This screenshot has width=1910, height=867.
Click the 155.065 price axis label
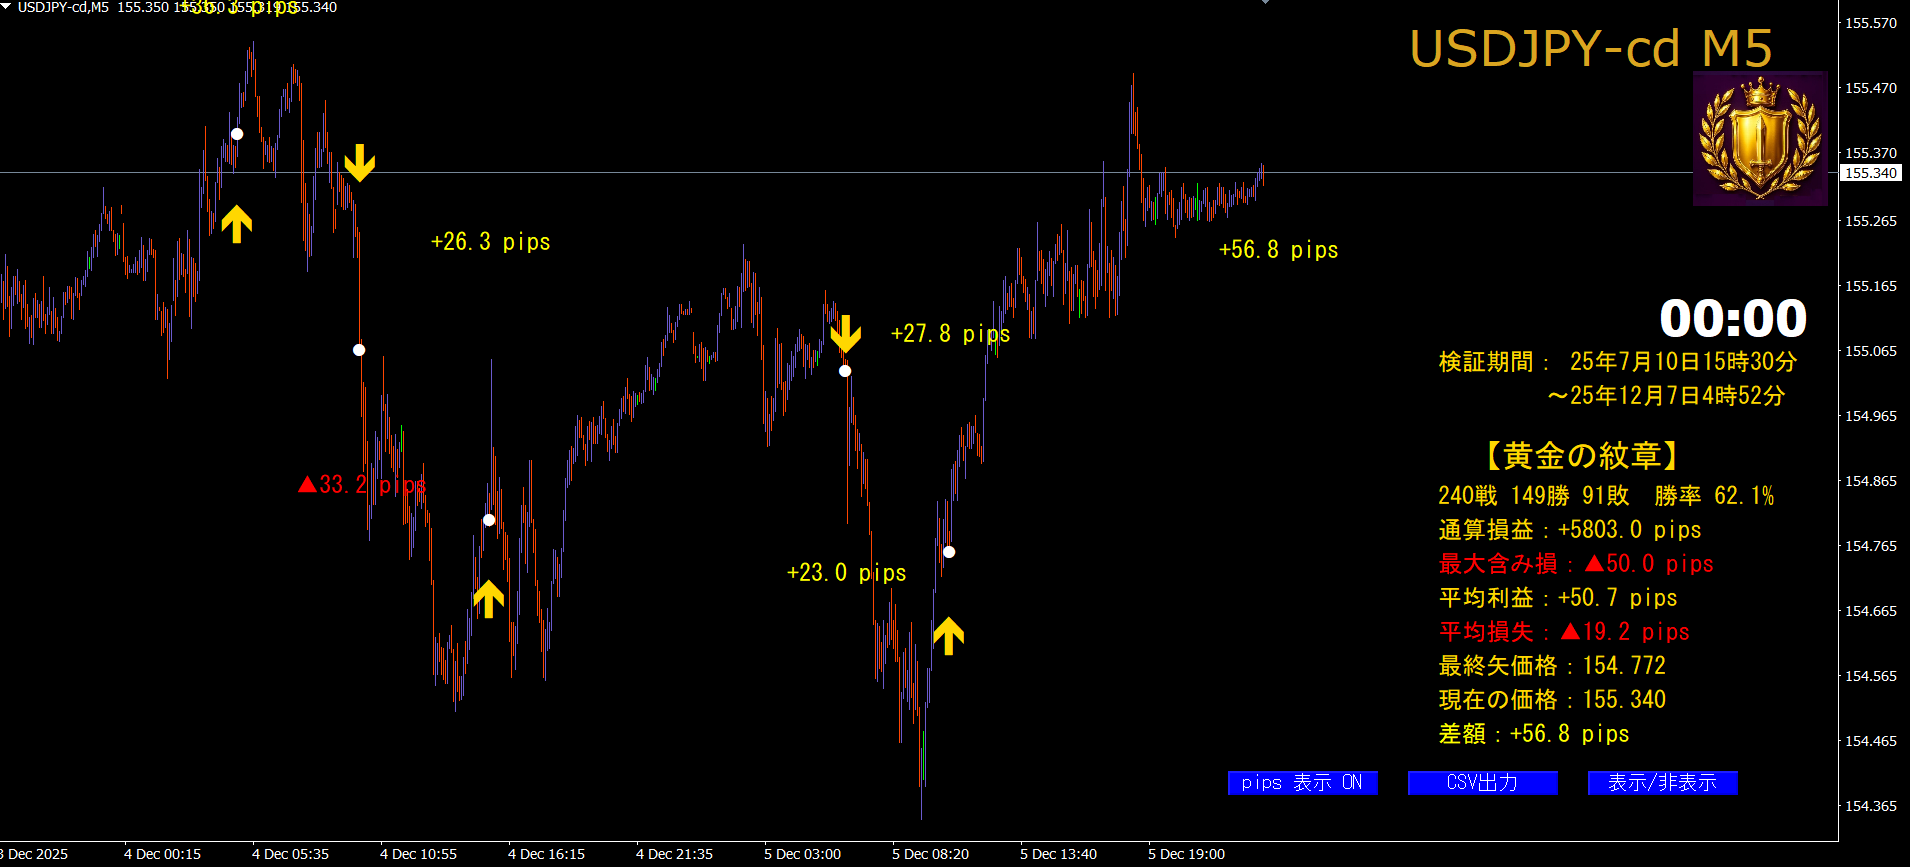click(x=1871, y=351)
